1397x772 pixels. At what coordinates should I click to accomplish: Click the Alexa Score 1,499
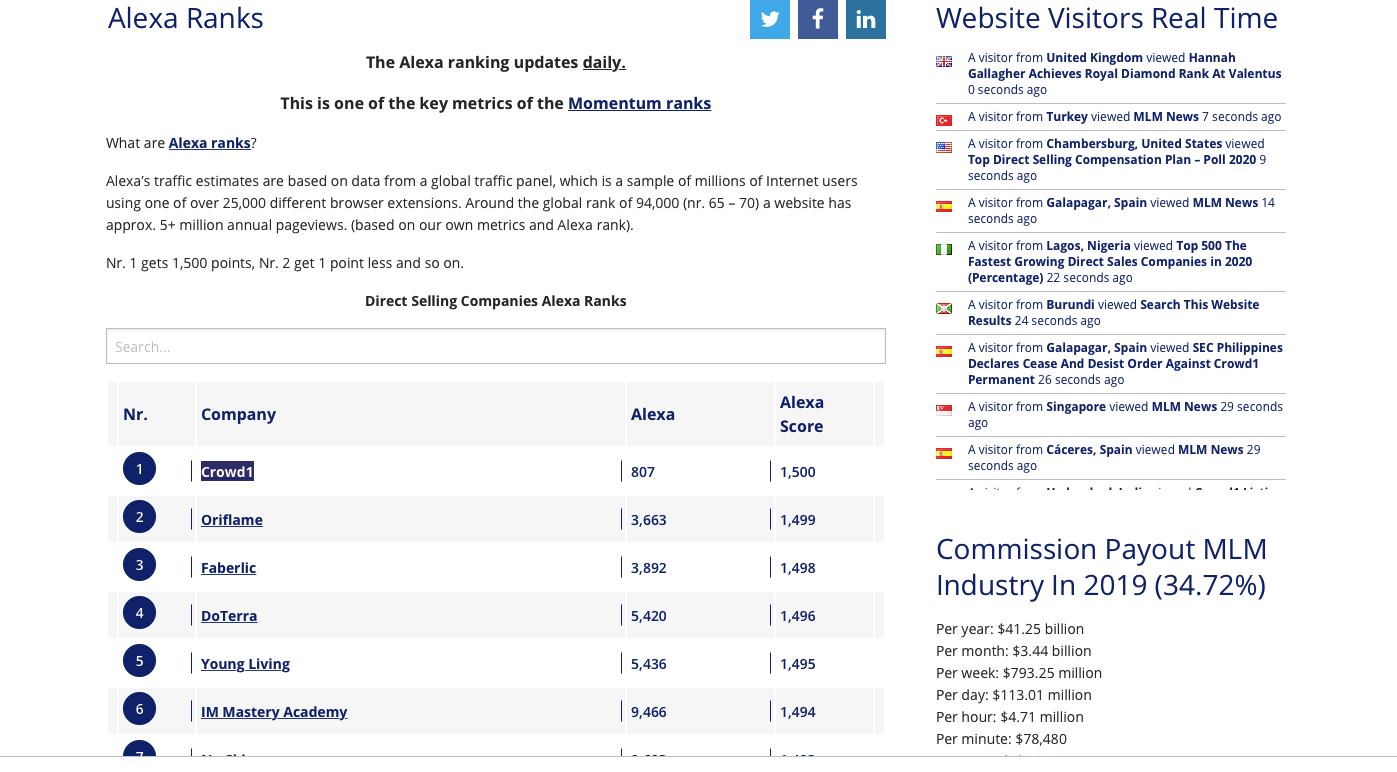pos(798,520)
